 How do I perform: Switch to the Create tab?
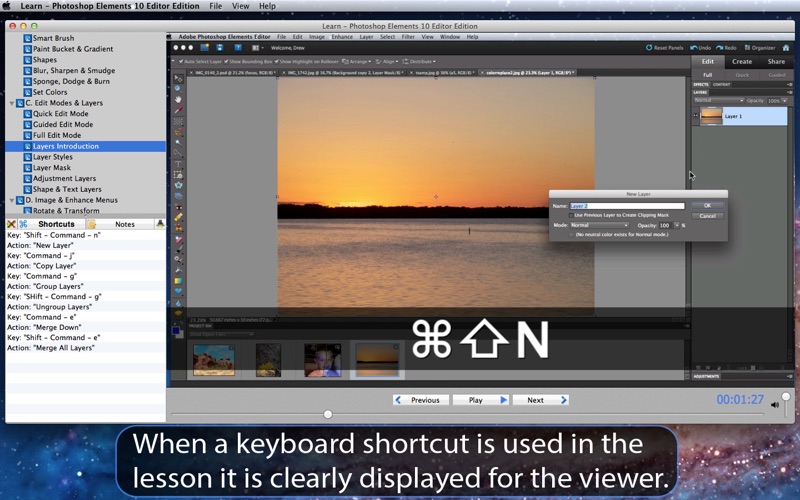[x=741, y=61]
